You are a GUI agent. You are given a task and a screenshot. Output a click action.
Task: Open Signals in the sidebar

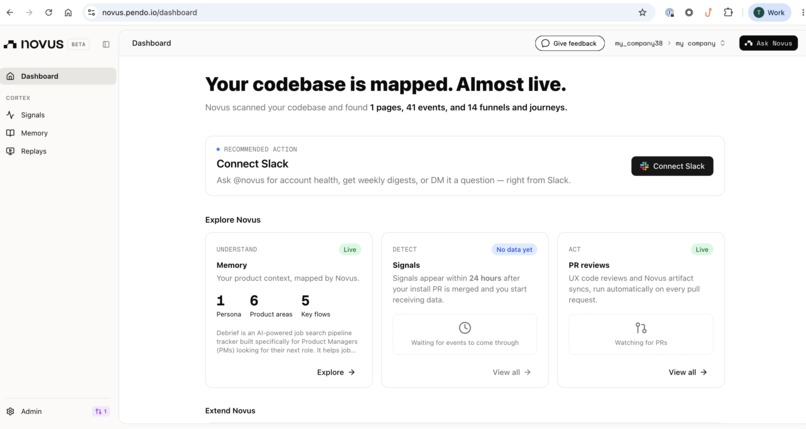point(58,115)
